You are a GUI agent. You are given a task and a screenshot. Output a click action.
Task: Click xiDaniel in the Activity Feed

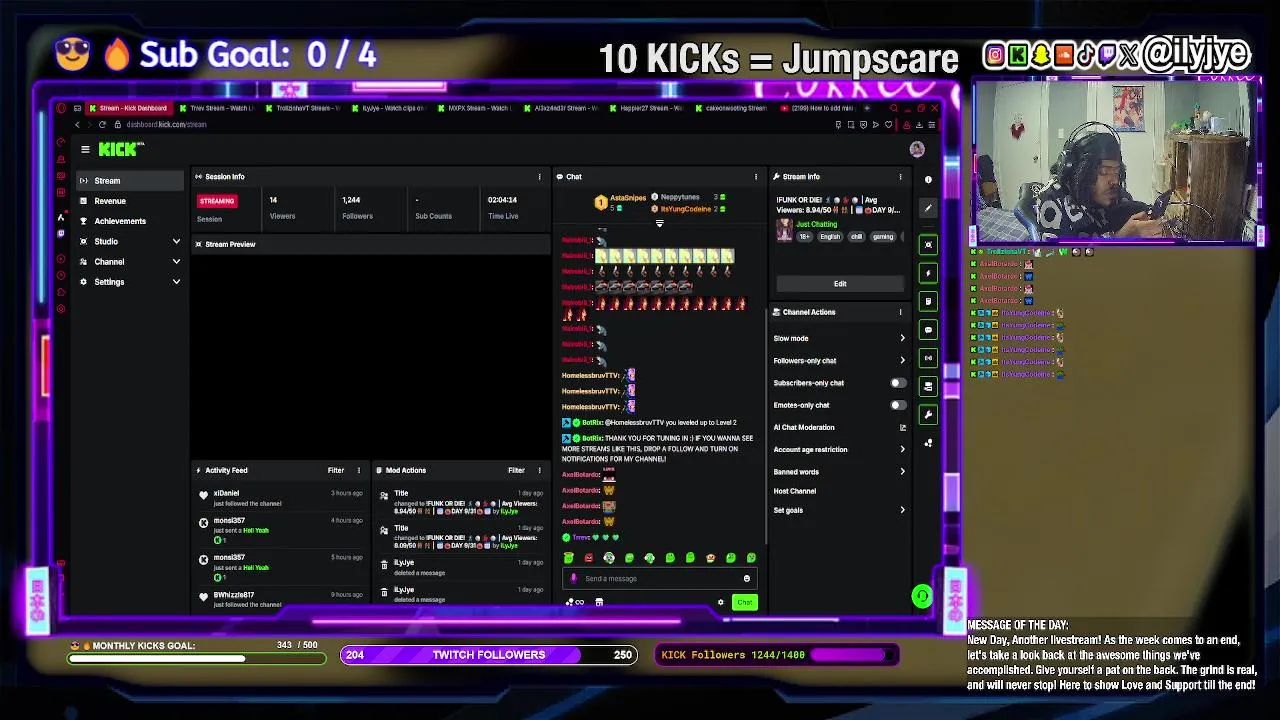point(226,493)
